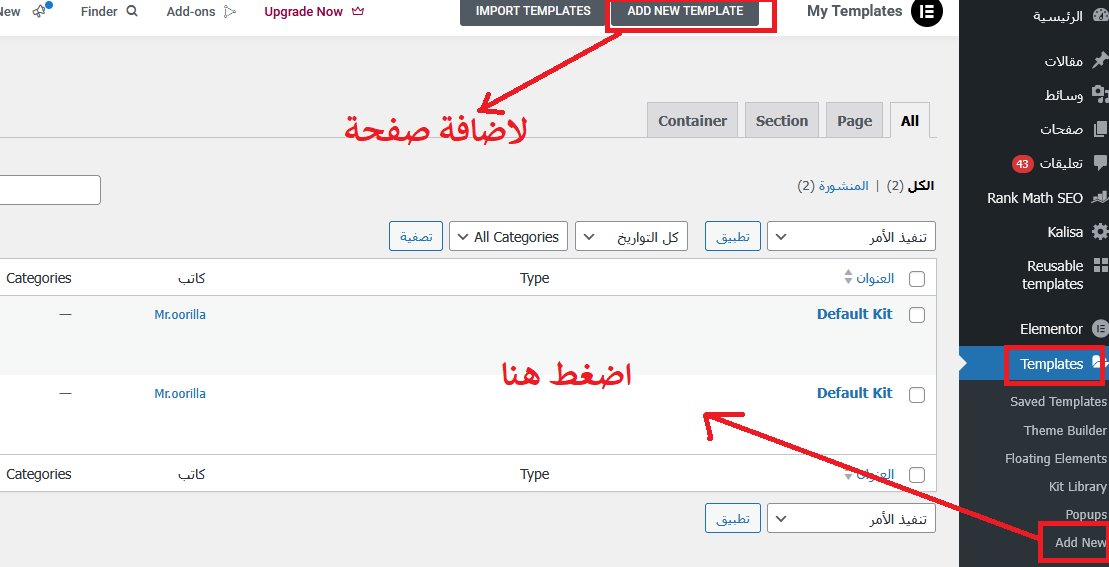
Task: Click the الكل all filter link
Action: [922, 186]
